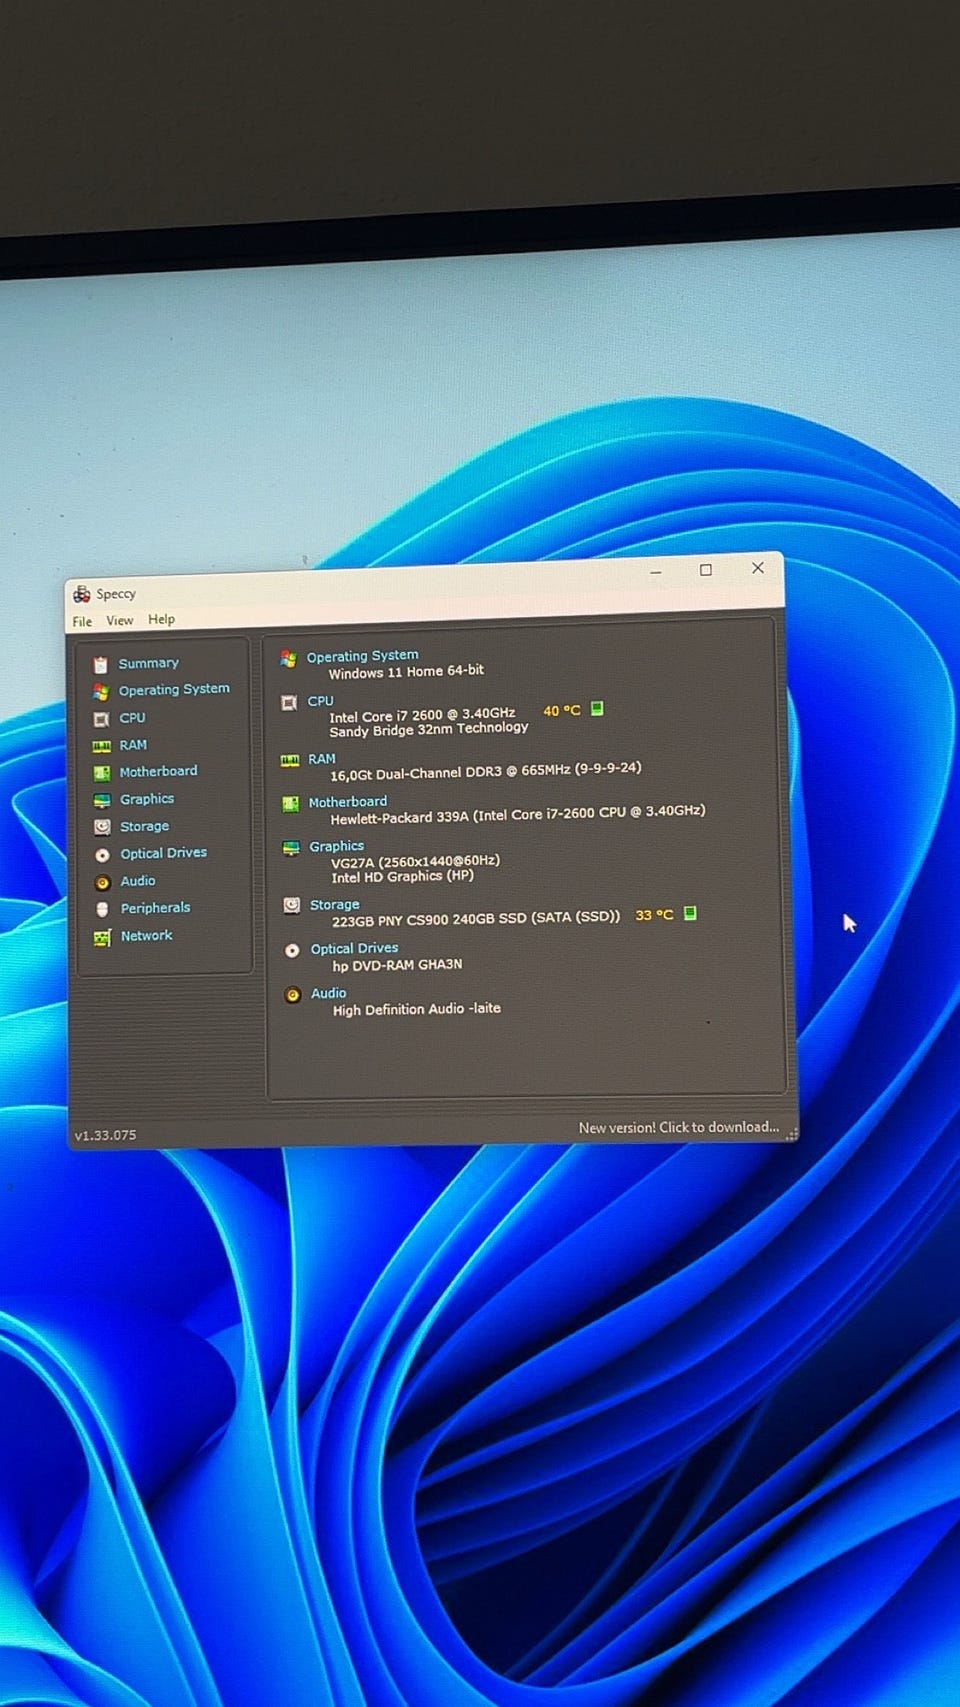
Task: Click the green storage temperature indicator
Action: click(690, 913)
